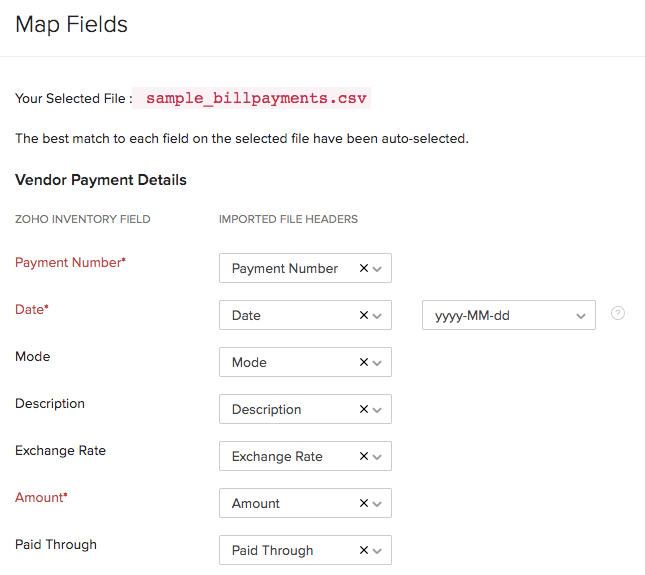Clear the Payment Number mapping with X
Viewport: 645px width, 575px height.
coord(364,268)
